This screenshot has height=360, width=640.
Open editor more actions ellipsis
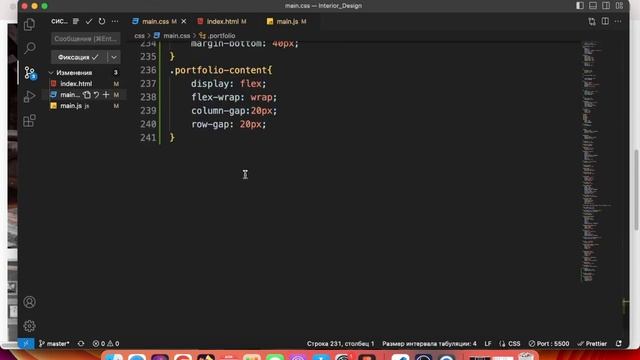[x=618, y=21]
